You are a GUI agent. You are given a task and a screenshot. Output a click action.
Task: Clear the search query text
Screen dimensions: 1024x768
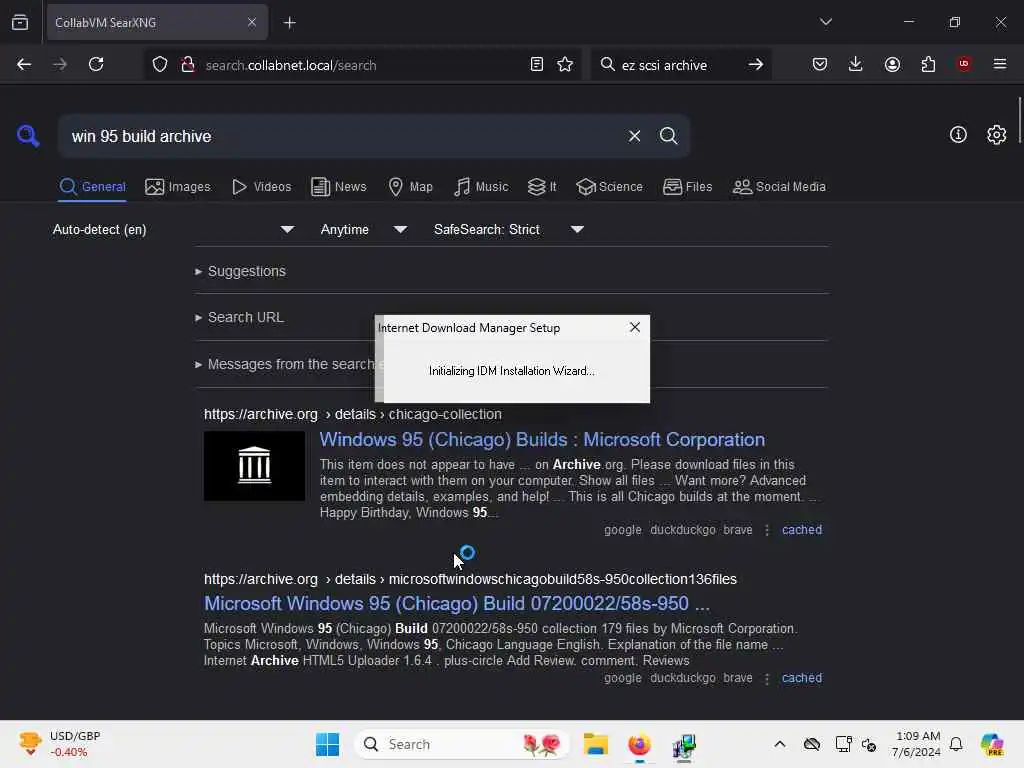point(634,136)
